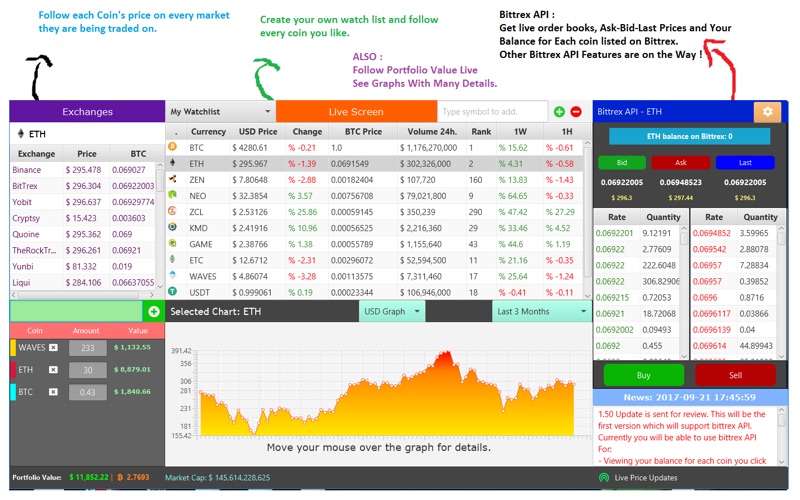
Task: Sort watchlist by BTC Price column
Action: 363,132
